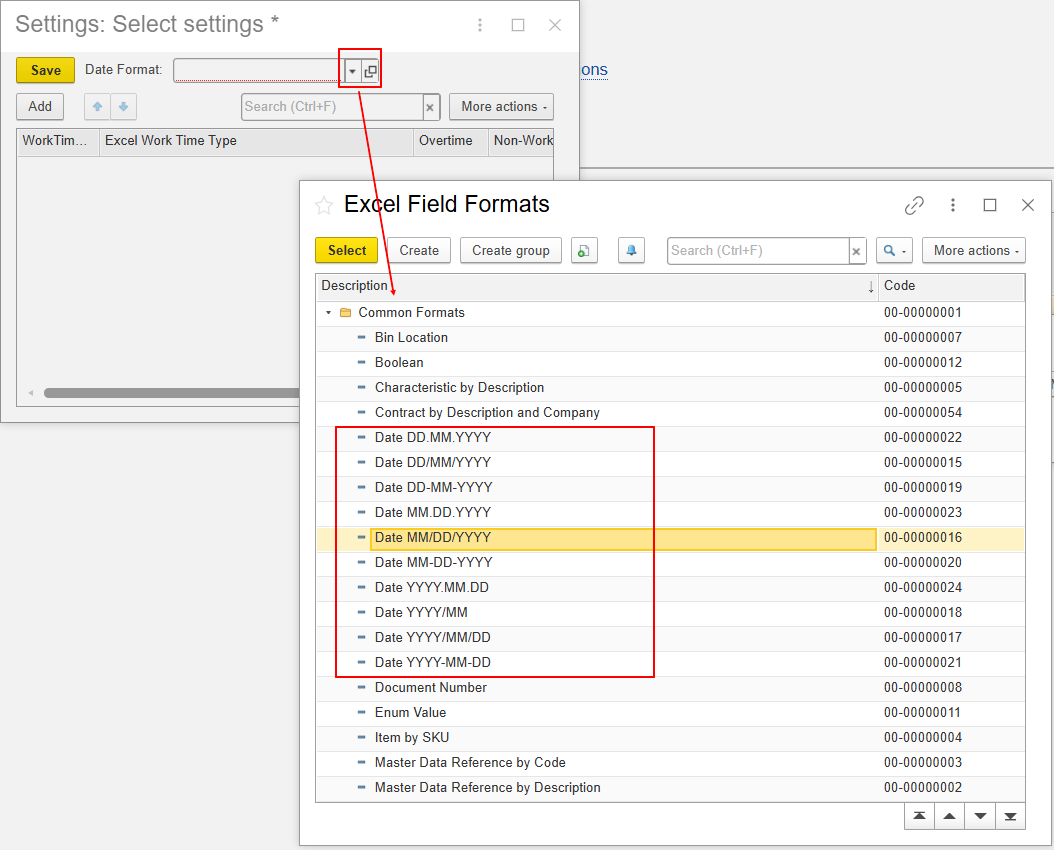Move row down with the blue down arrow
Viewport: 1054px width, 850px height.
tap(124, 106)
